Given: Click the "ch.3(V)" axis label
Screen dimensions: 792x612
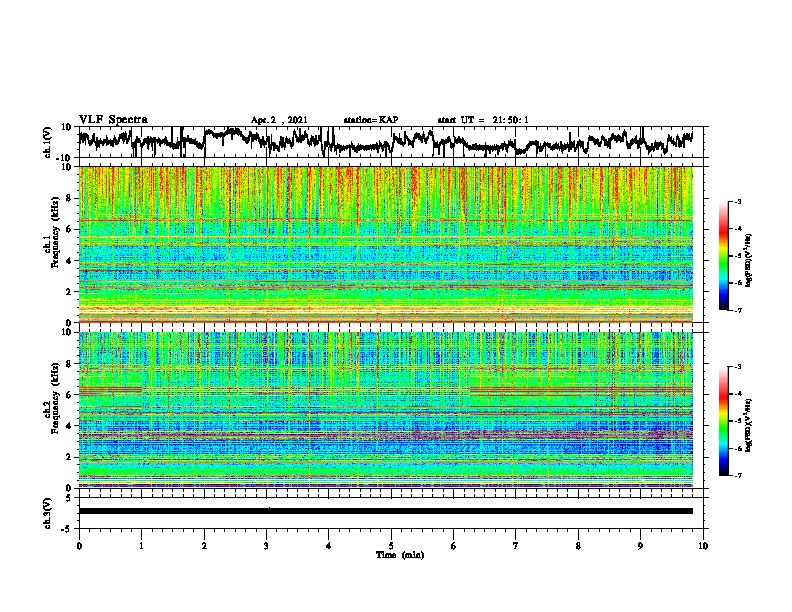Looking at the screenshot, I should pos(48,514).
